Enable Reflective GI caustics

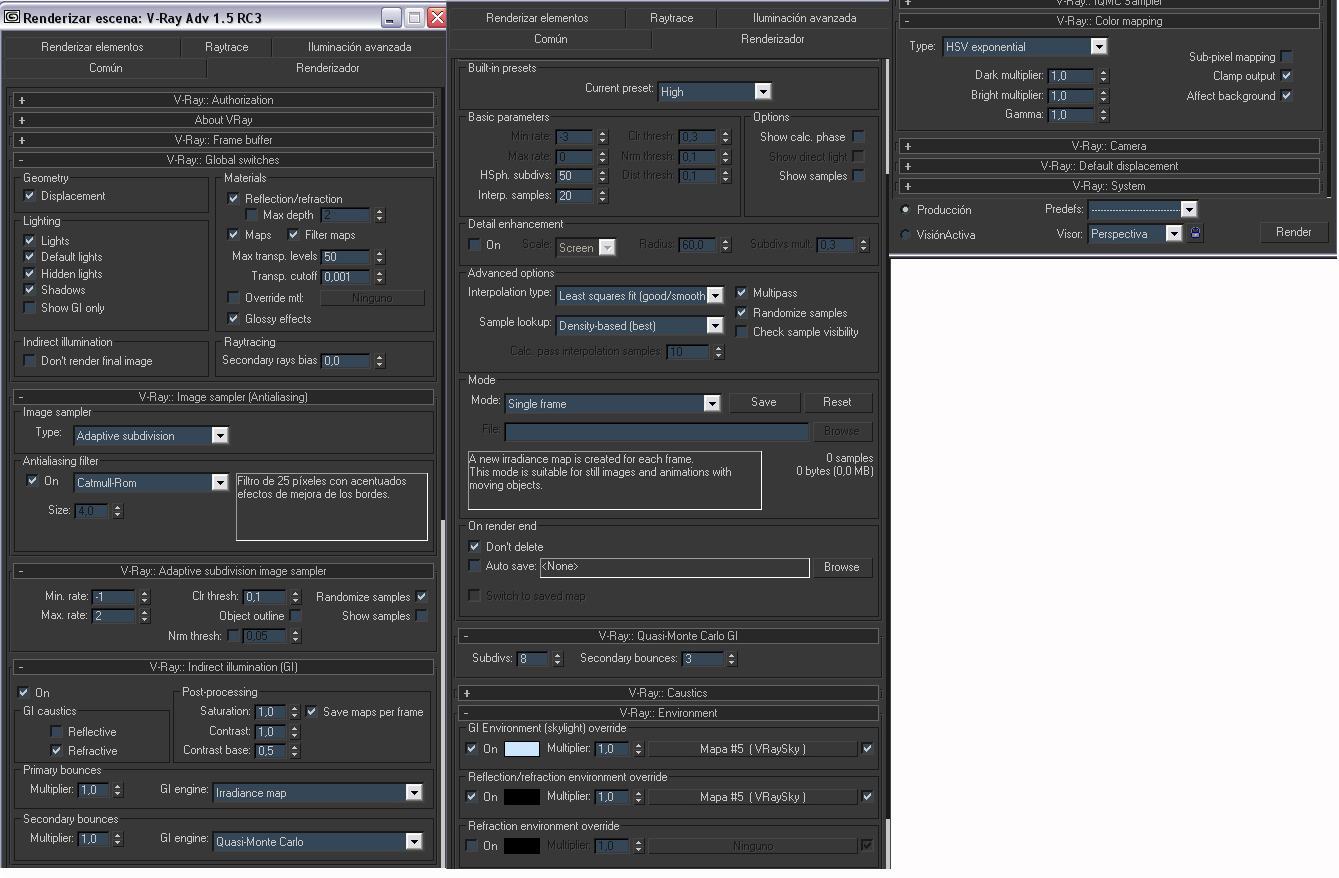(57, 732)
